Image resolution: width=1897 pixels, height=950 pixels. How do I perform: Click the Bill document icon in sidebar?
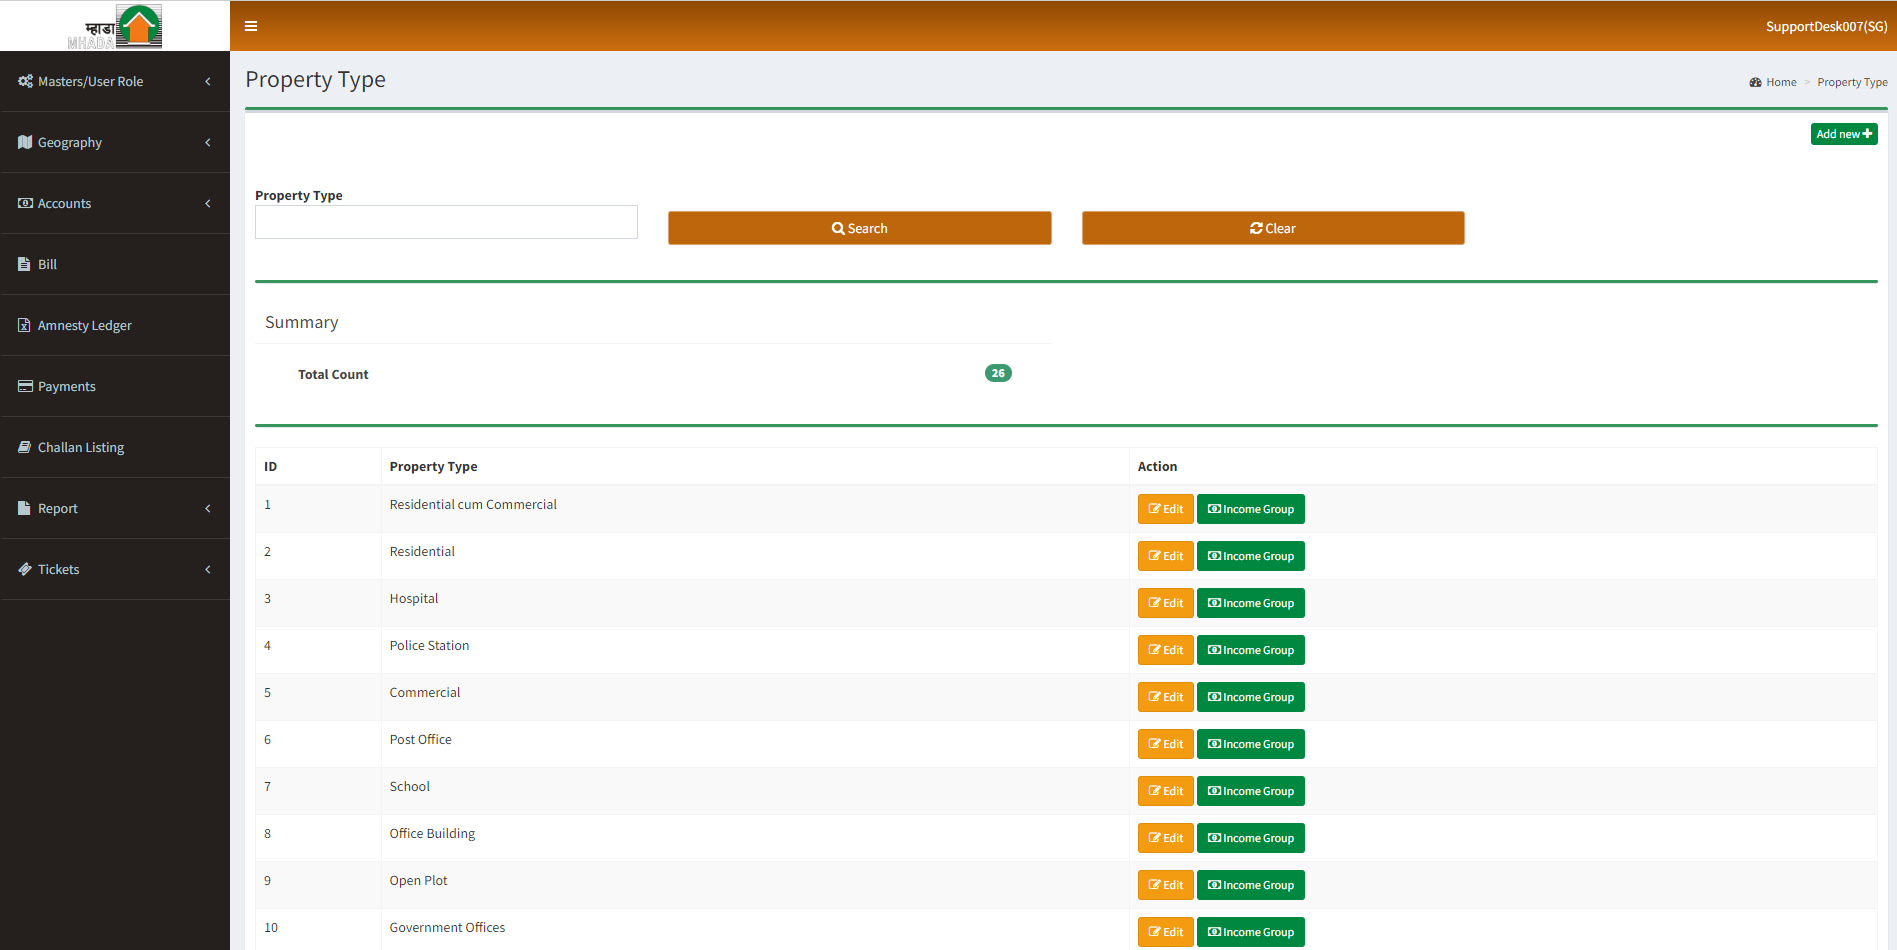(x=24, y=264)
